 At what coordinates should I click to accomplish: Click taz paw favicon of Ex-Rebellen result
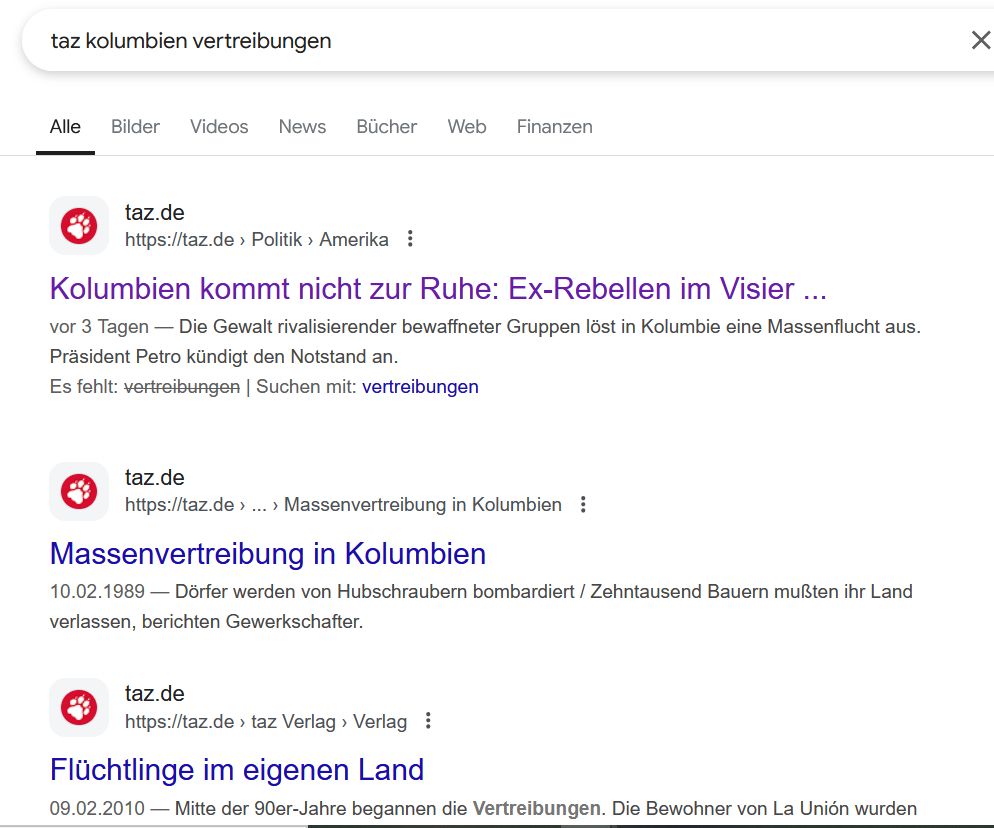(79, 226)
